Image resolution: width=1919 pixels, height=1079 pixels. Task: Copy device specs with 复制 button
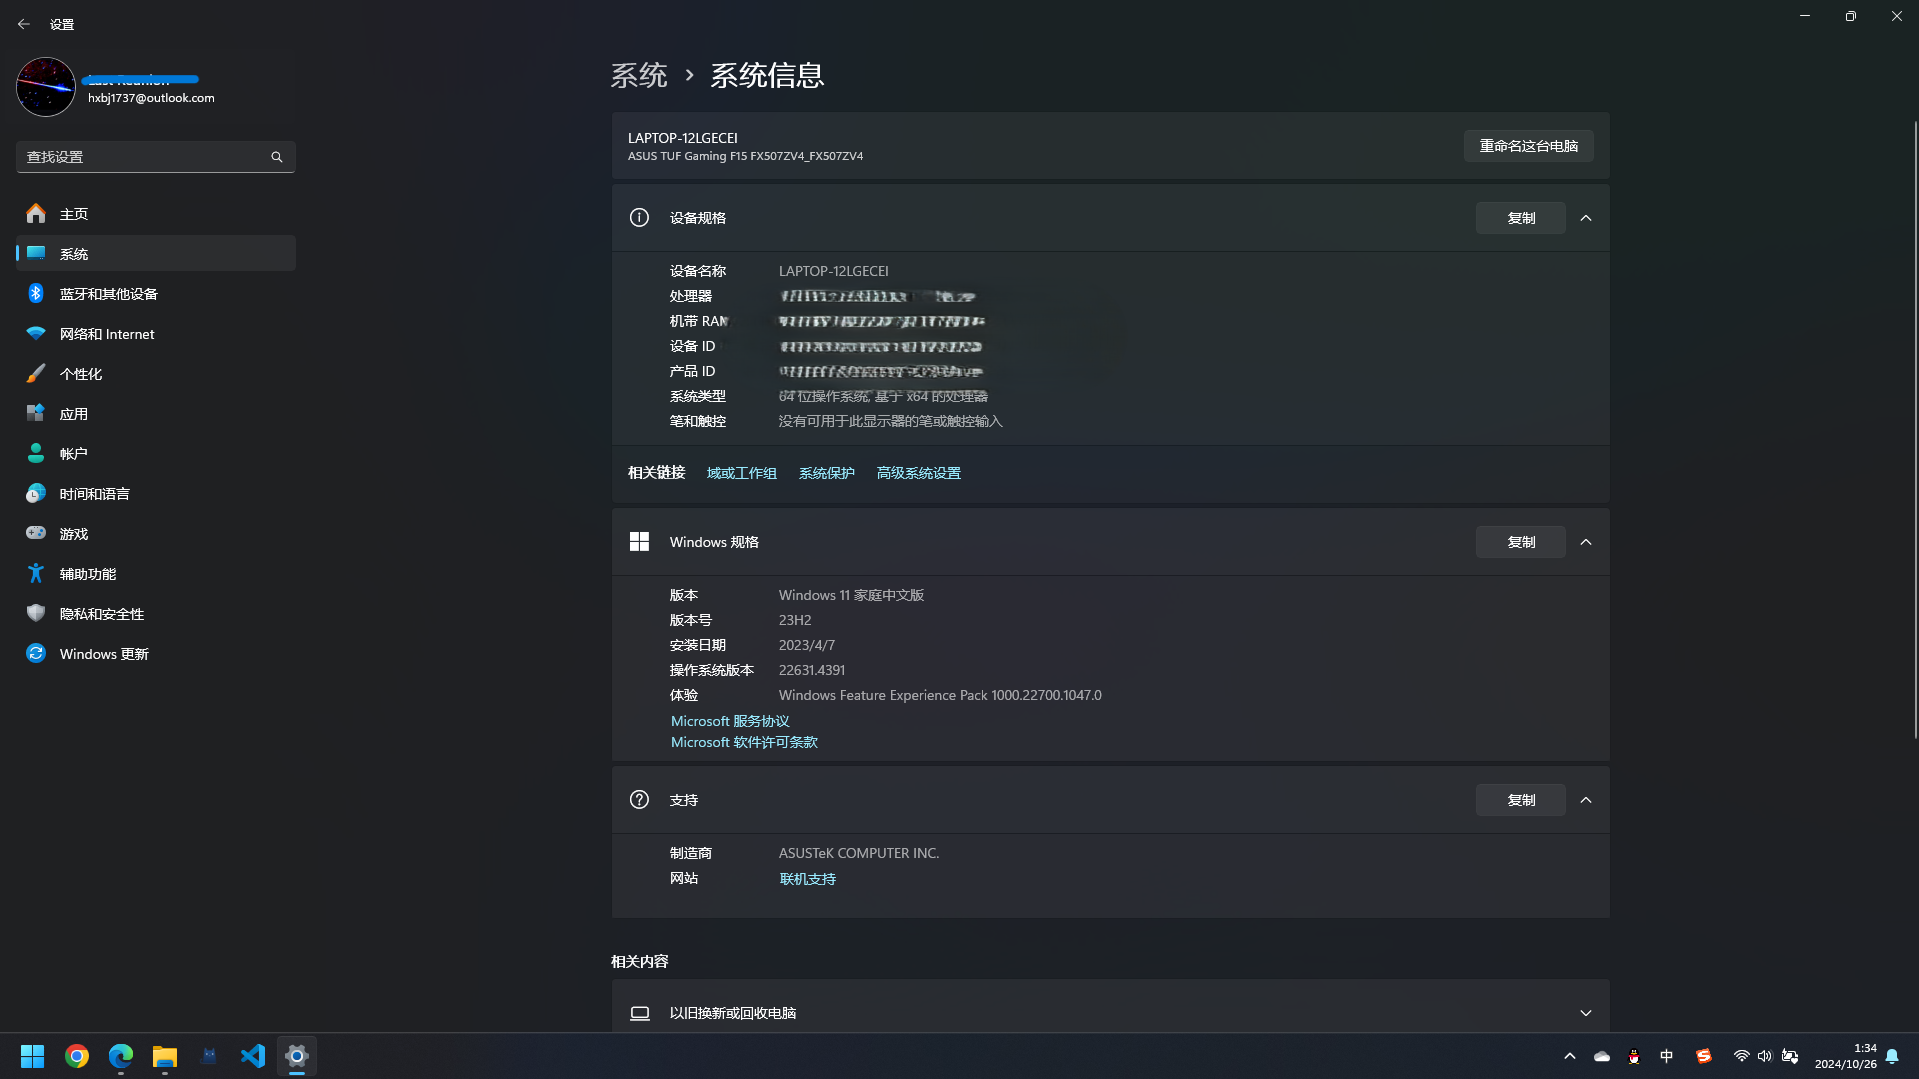coord(1520,218)
